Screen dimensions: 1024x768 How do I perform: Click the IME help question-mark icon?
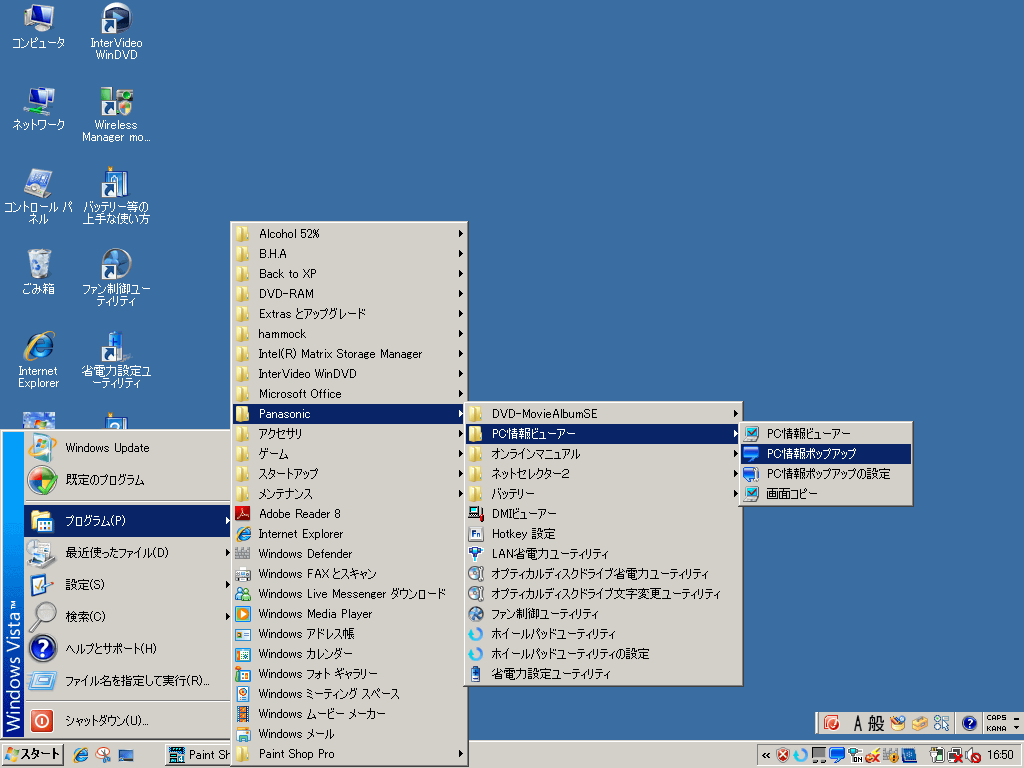(x=969, y=723)
